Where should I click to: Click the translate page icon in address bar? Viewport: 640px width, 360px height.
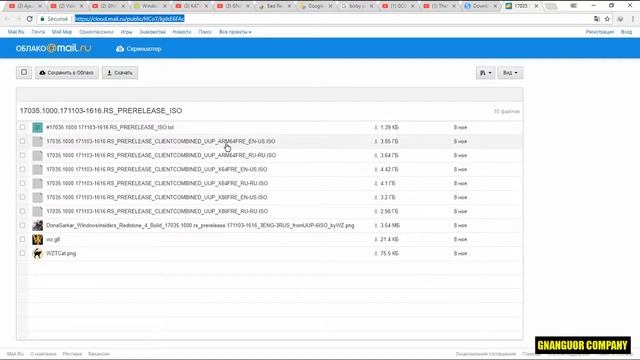pos(597,19)
